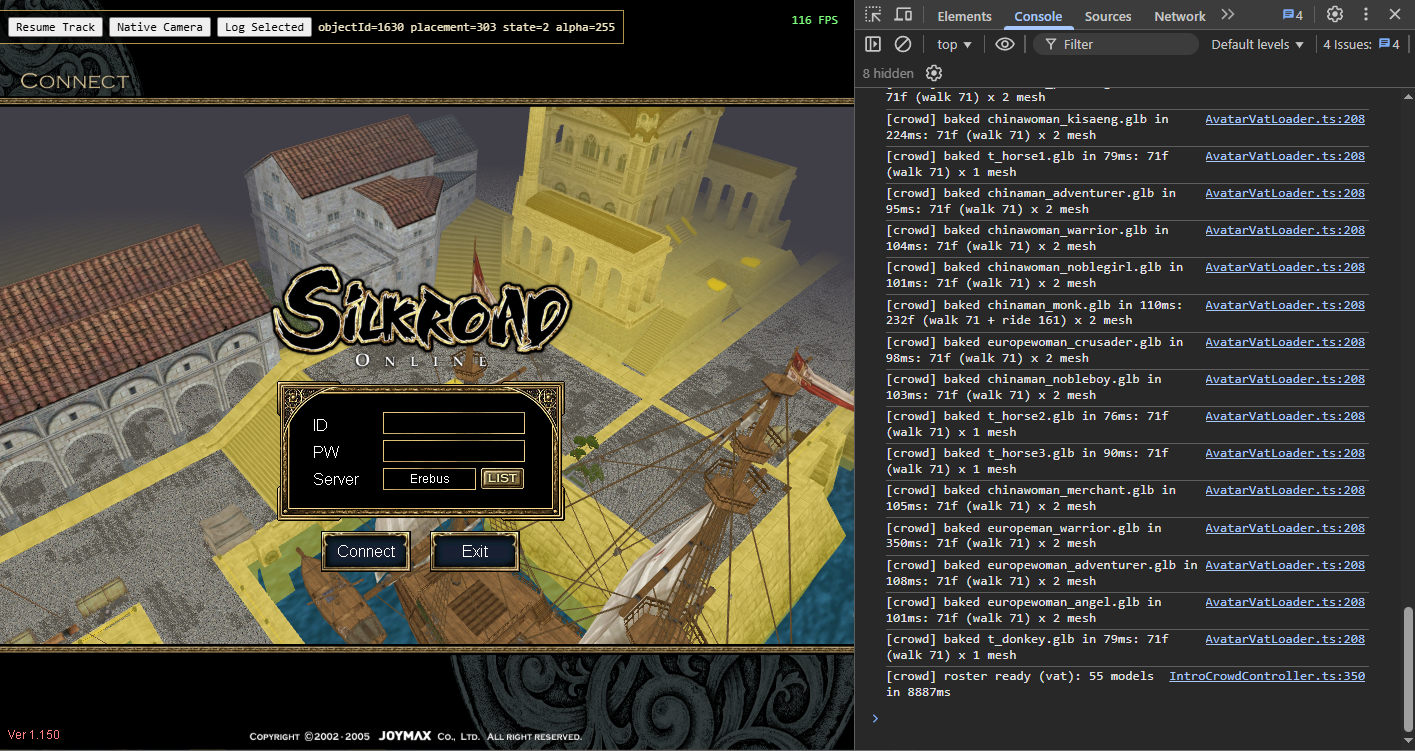Open DevTools more options menu
The width and height of the screenshot is (1415, 751).
(x=1366, y=15)
